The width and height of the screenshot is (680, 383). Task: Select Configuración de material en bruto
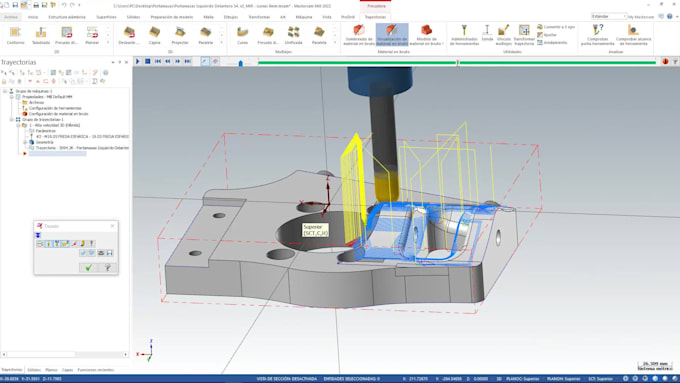pyautogui.click(x=59, y=114)
